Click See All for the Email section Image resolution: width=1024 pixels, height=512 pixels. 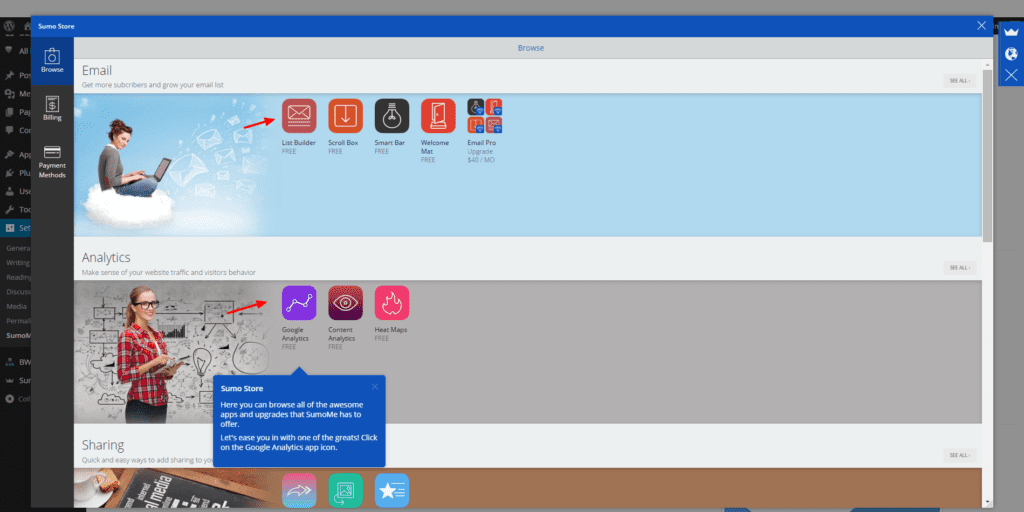coord(960,81)
